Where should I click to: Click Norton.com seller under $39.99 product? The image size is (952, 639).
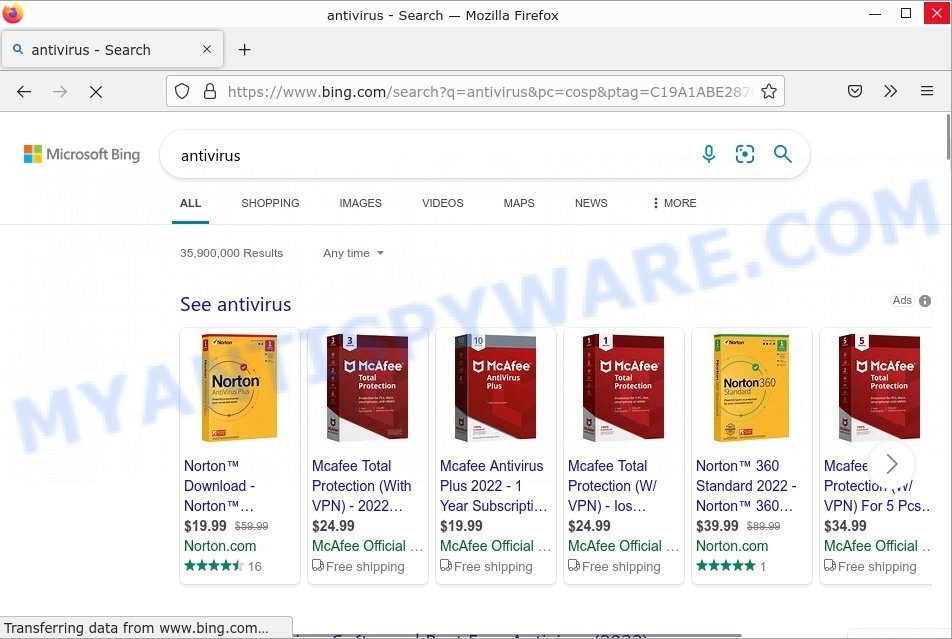coord(732,546)
